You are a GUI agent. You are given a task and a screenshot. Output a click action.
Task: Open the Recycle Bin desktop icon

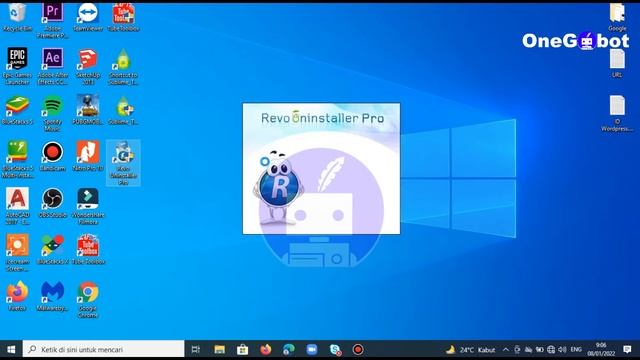click(x=17, y=16)
